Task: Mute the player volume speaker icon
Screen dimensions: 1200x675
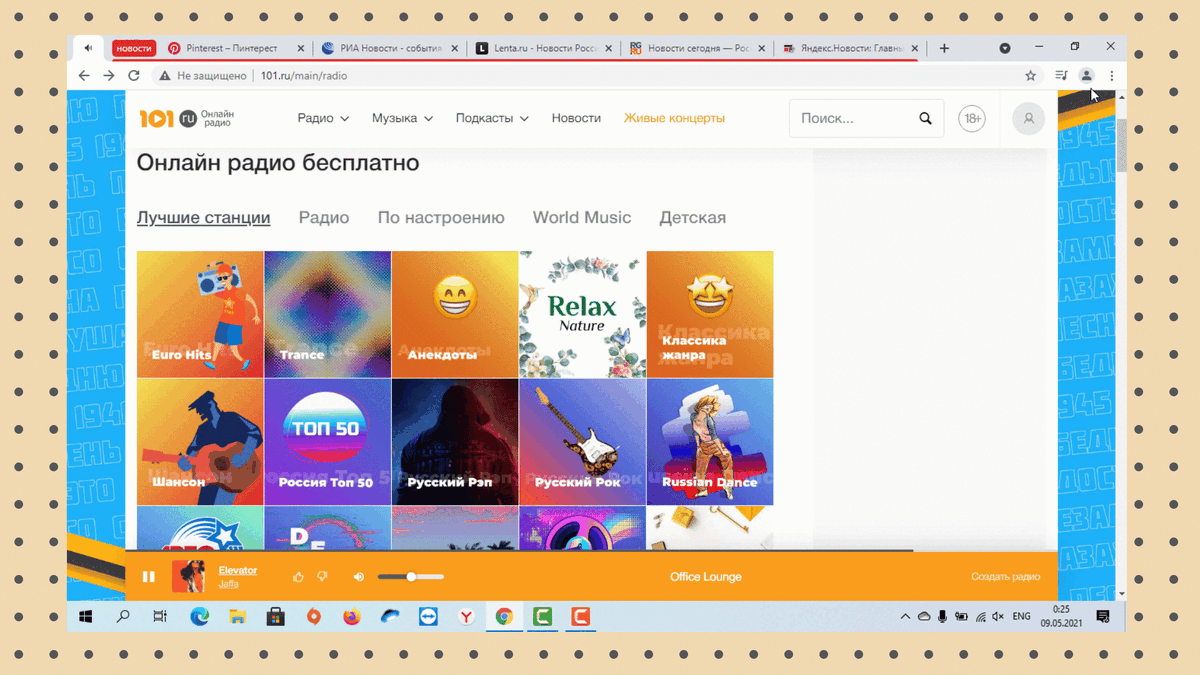Action: coord(359,577)
